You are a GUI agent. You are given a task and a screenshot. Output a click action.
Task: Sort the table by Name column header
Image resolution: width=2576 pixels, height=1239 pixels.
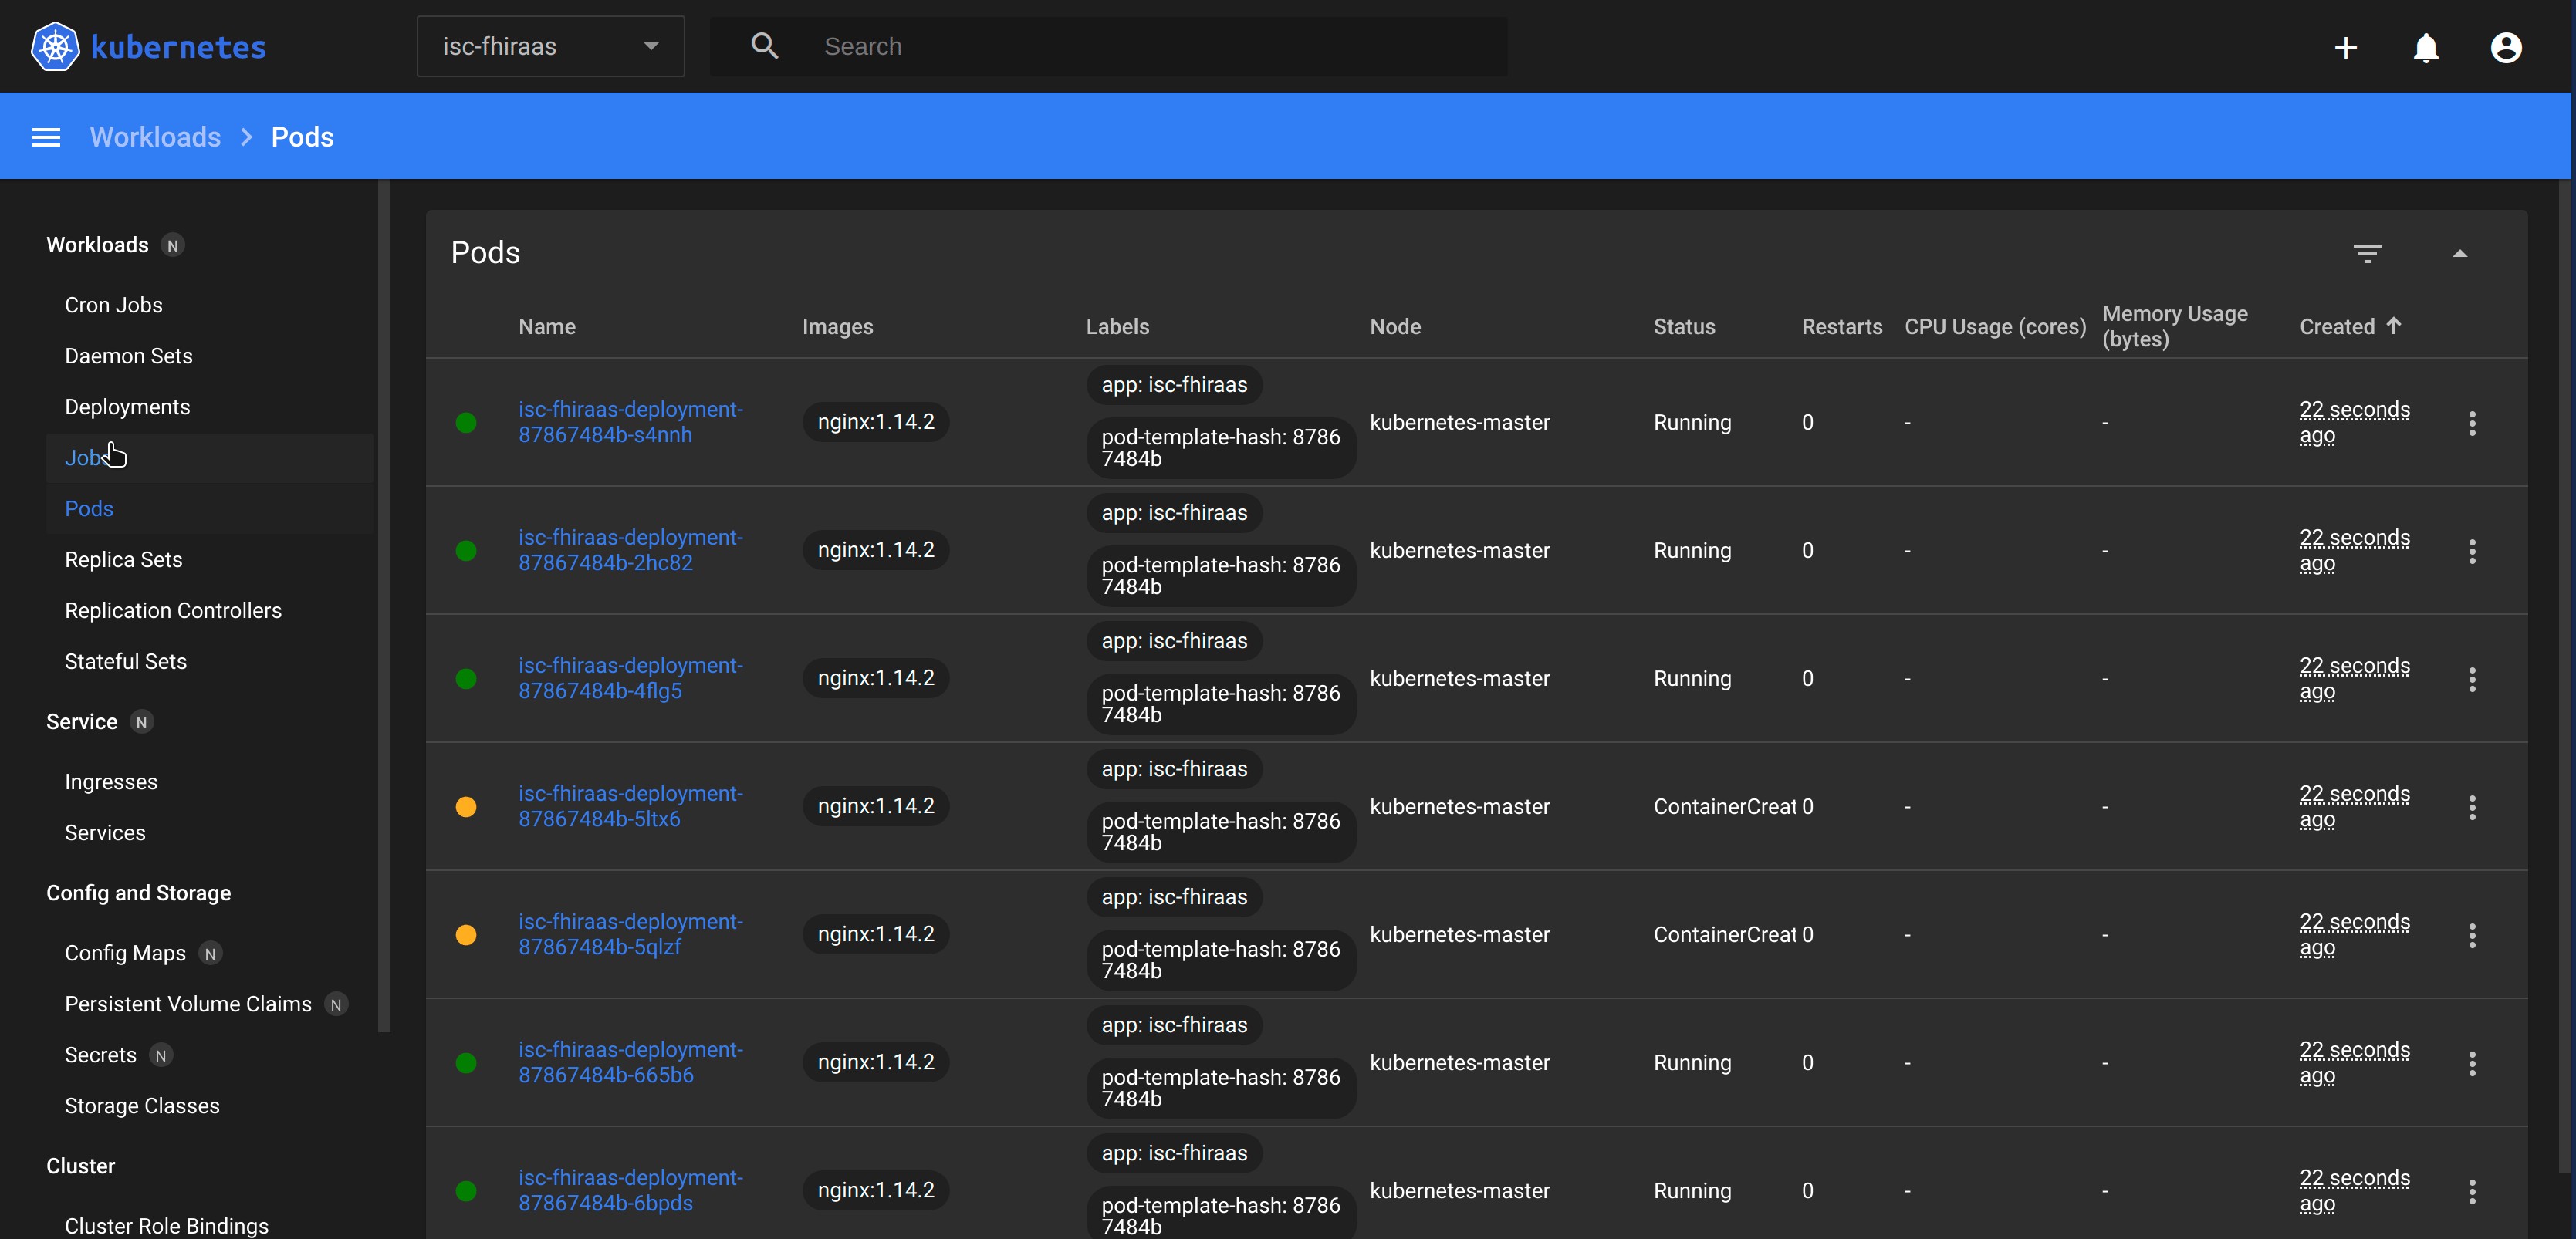click(x=546, y=327)
